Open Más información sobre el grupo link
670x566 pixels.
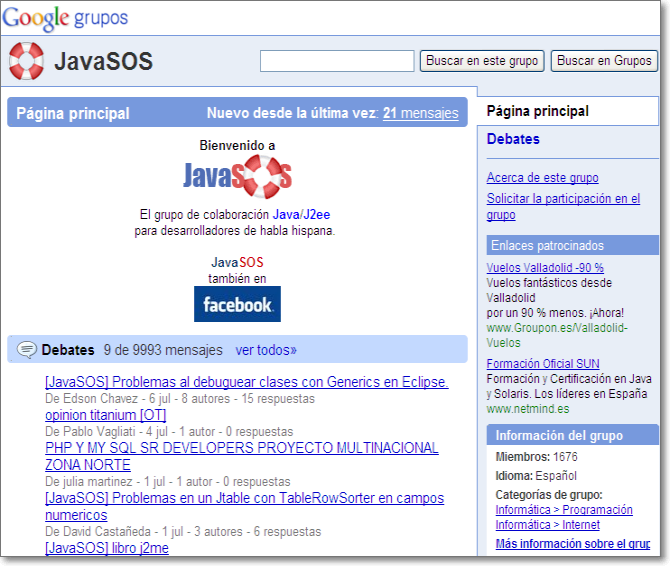[x=573, y=544]
